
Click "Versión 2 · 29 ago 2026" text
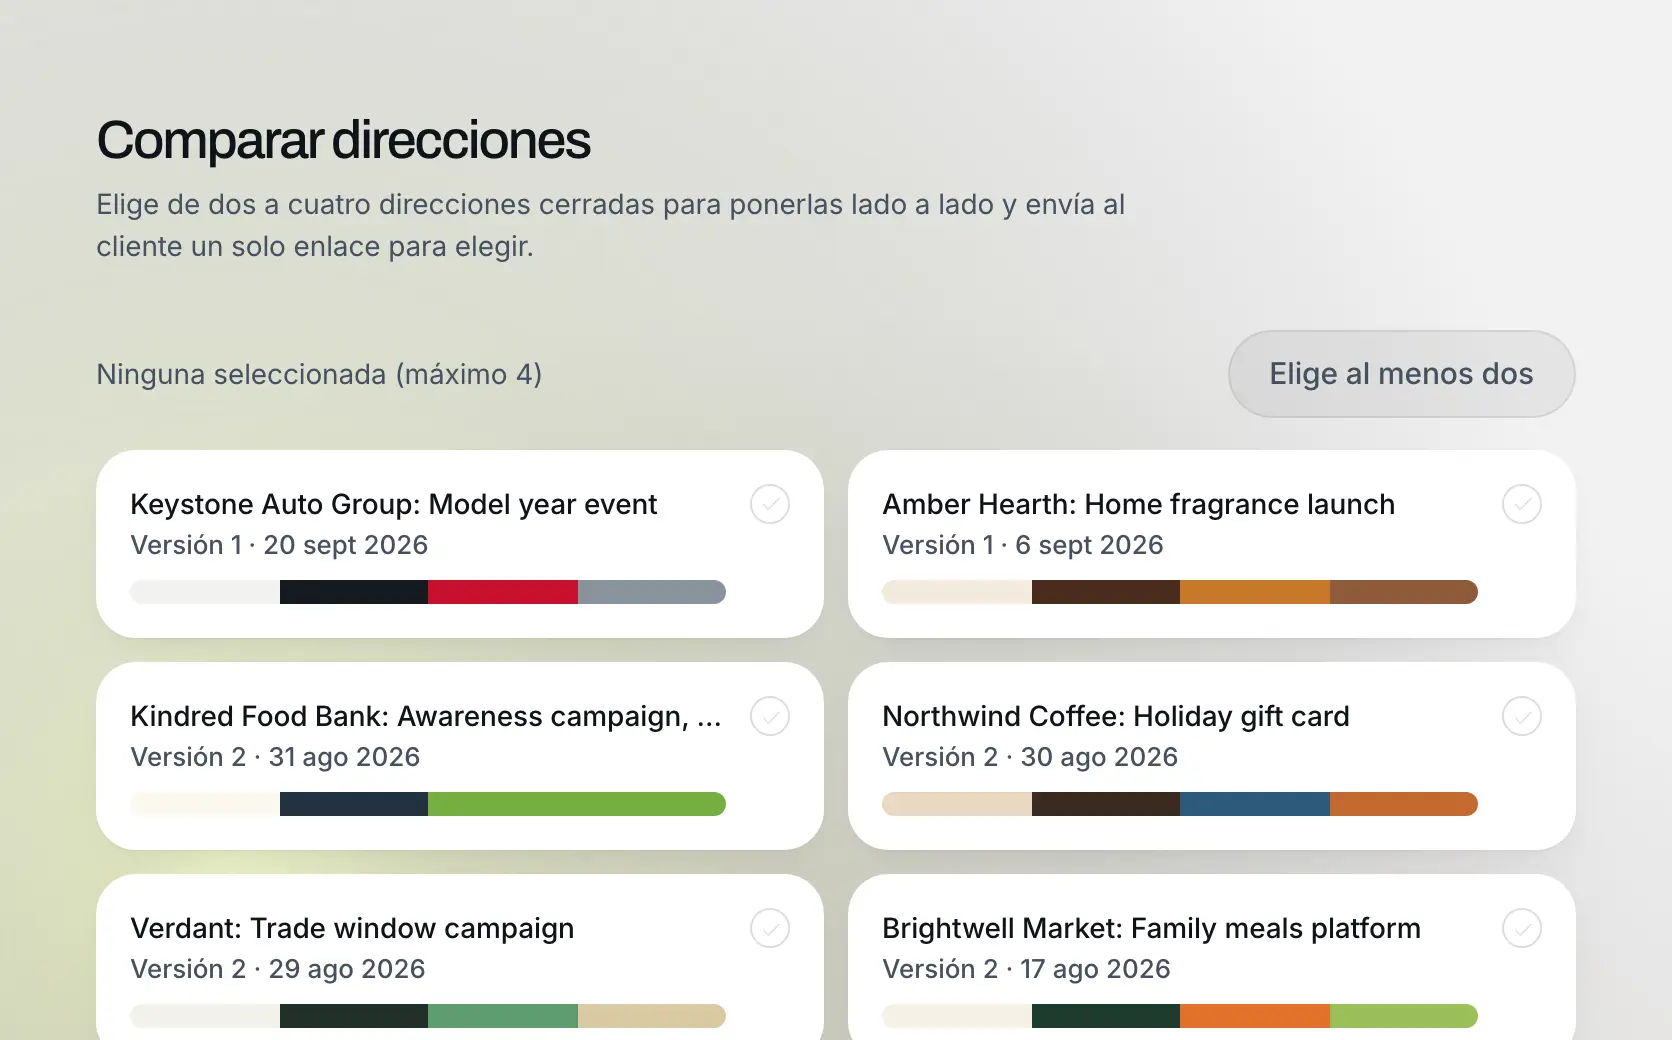click(278, 969)
